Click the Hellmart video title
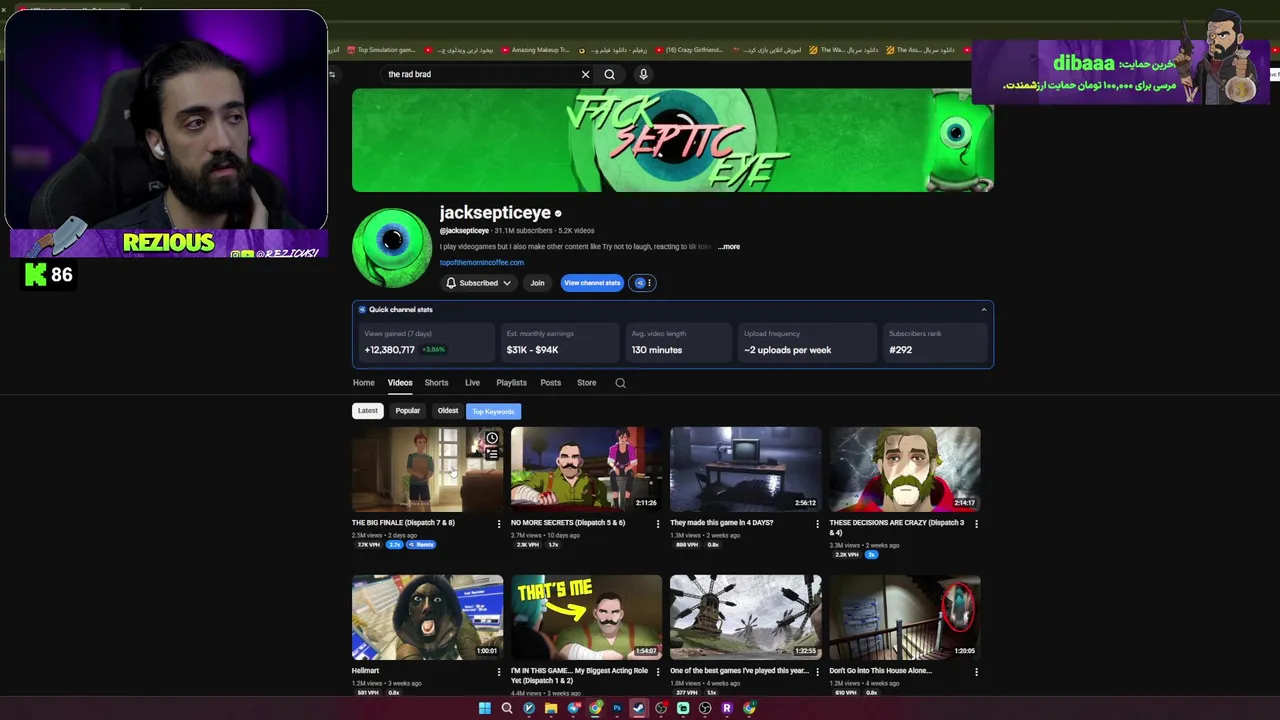 [x=366, y=671]
